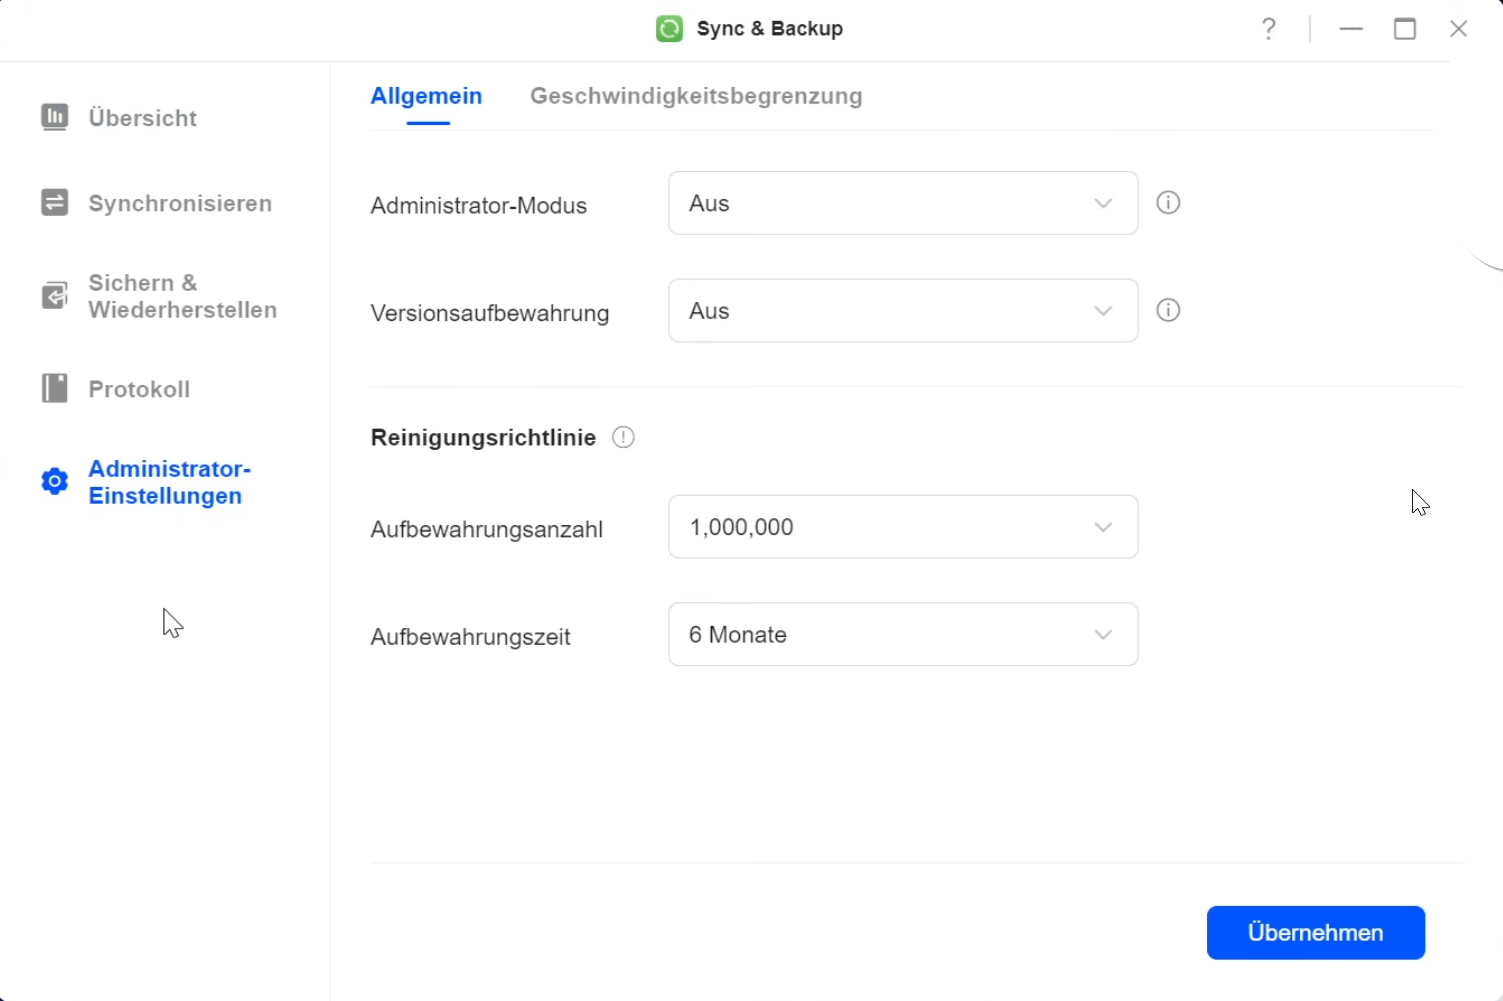Go to Übersicht in sidebar
Image resolution: width=1503 pixels, height=1001 pixels.
[x=143, y=118]
